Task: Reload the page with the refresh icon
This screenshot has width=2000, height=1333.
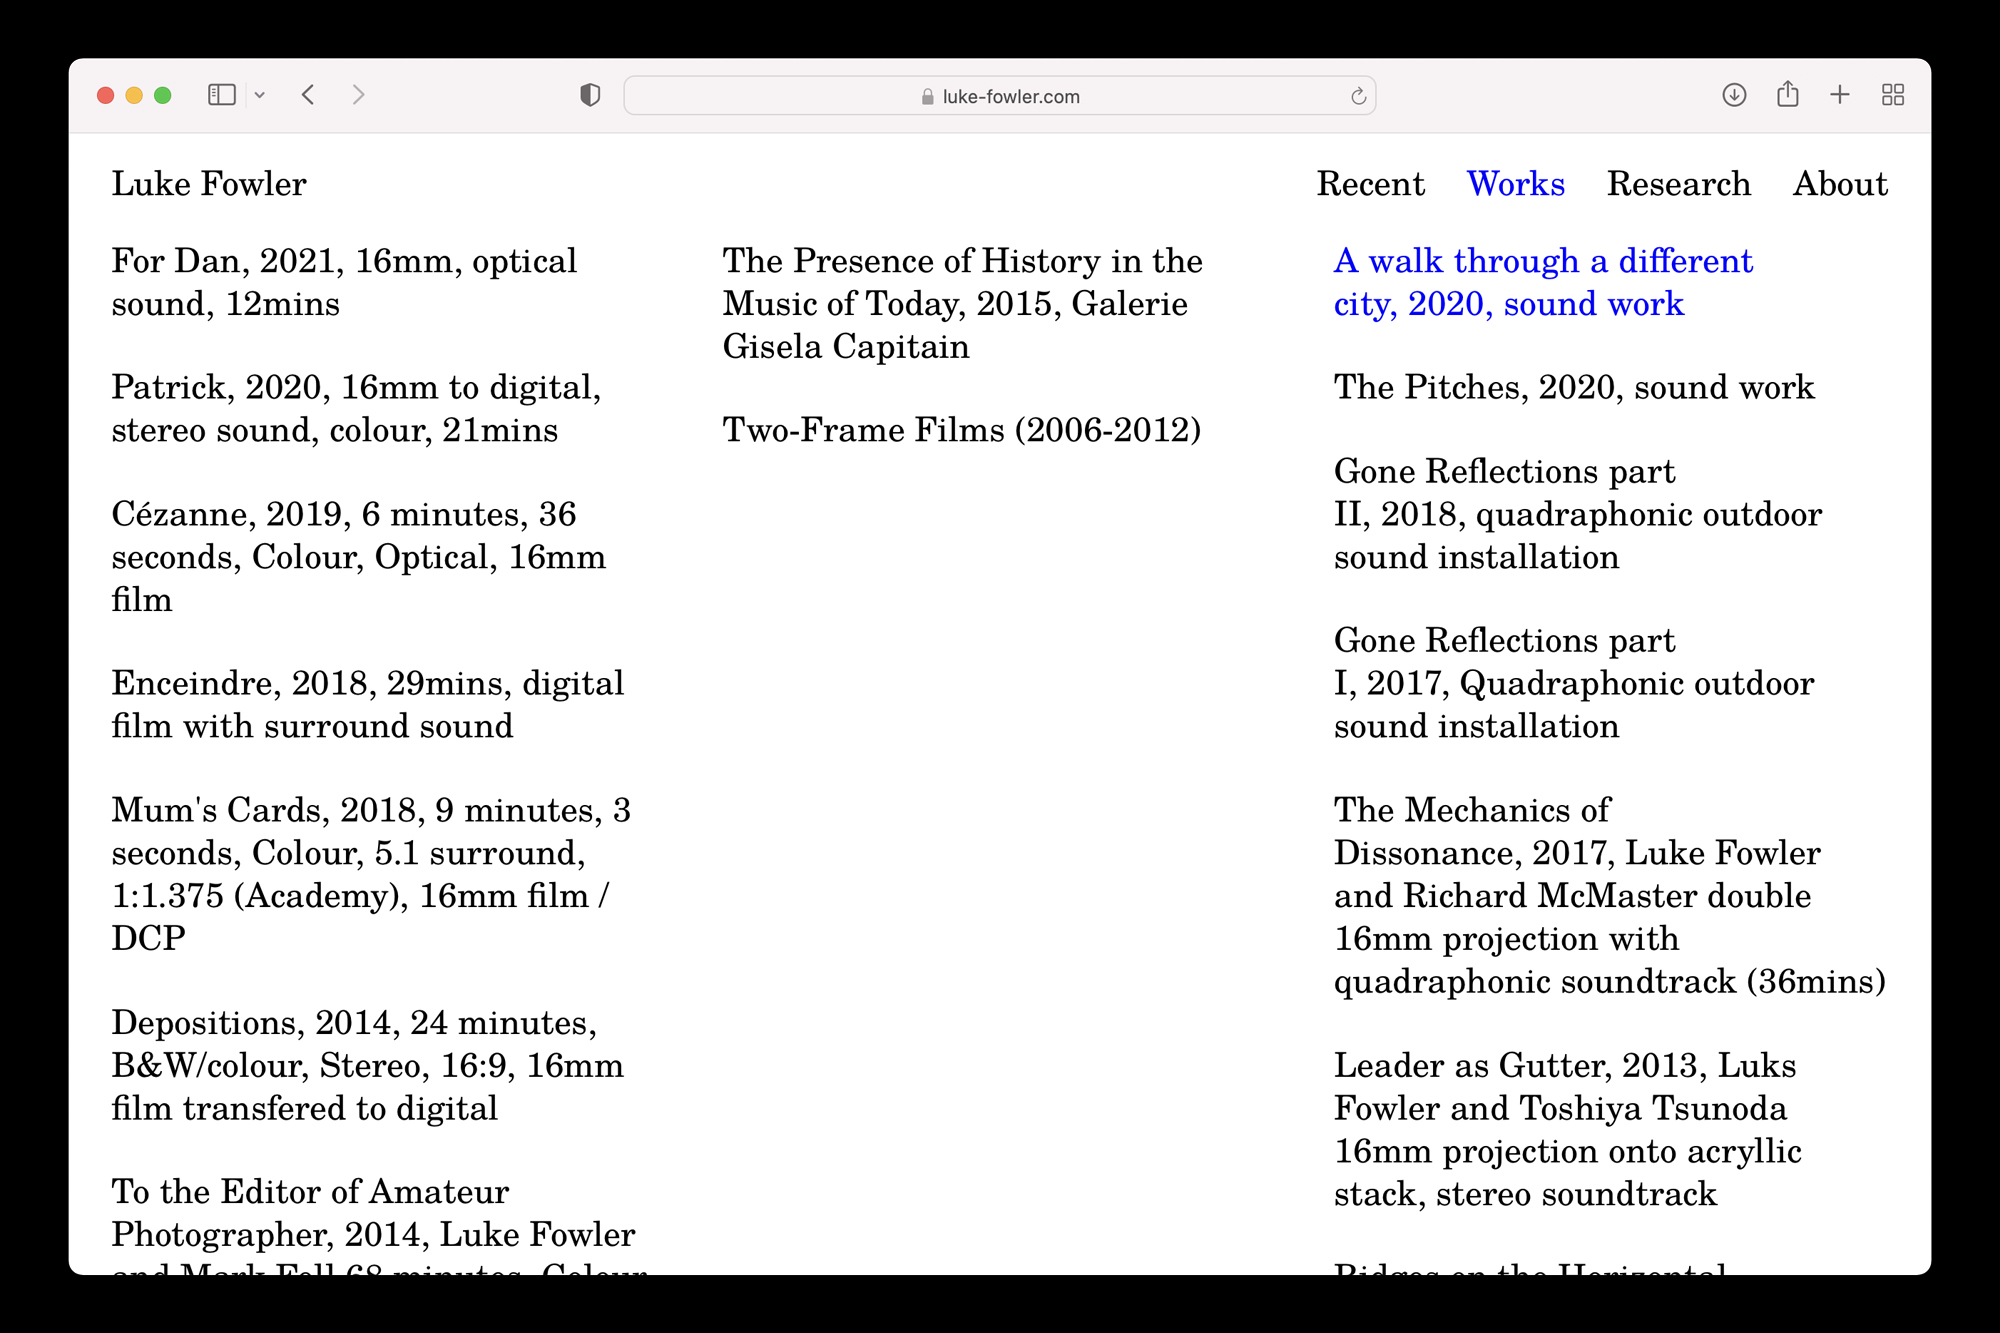Action: click(1358, 96)
